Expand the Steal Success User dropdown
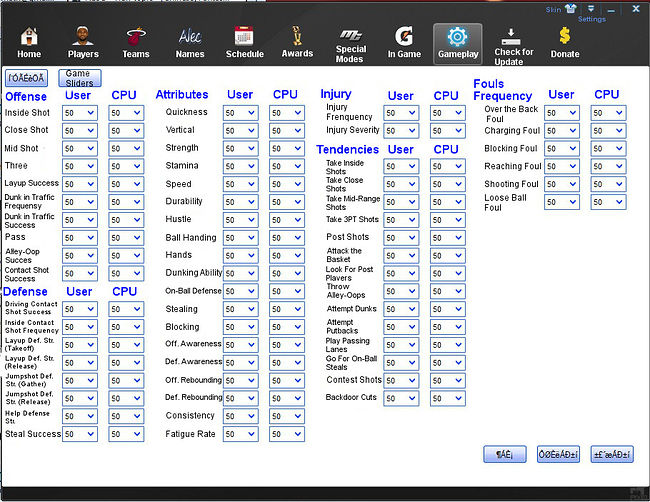The image size is (650, 502). point(80,435)
